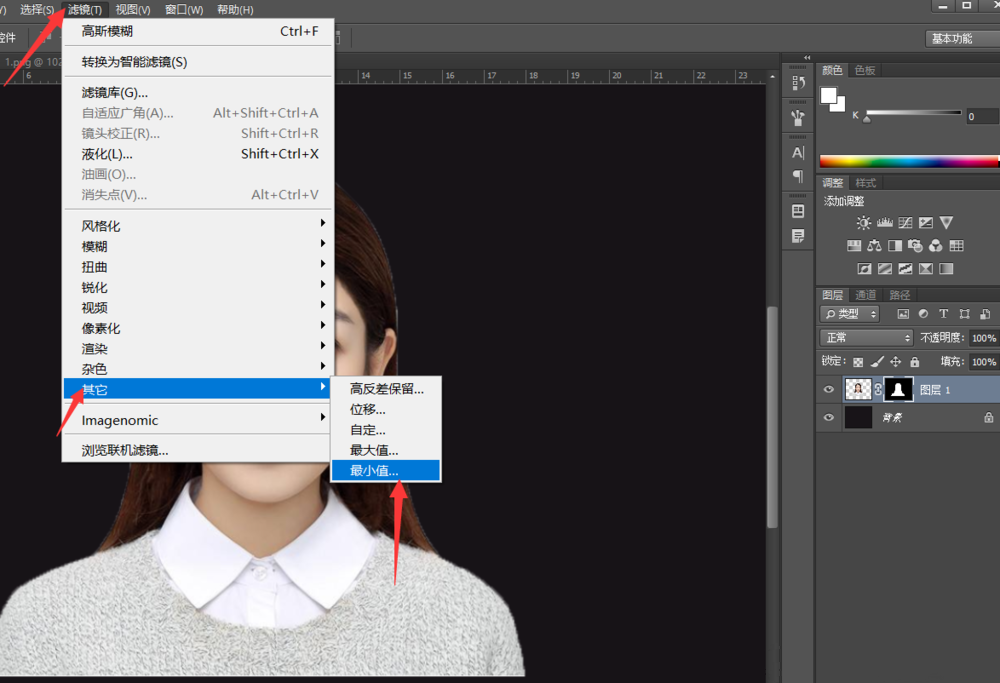Open the History panel icon
1000x683 pixels.
coord(798,83)
